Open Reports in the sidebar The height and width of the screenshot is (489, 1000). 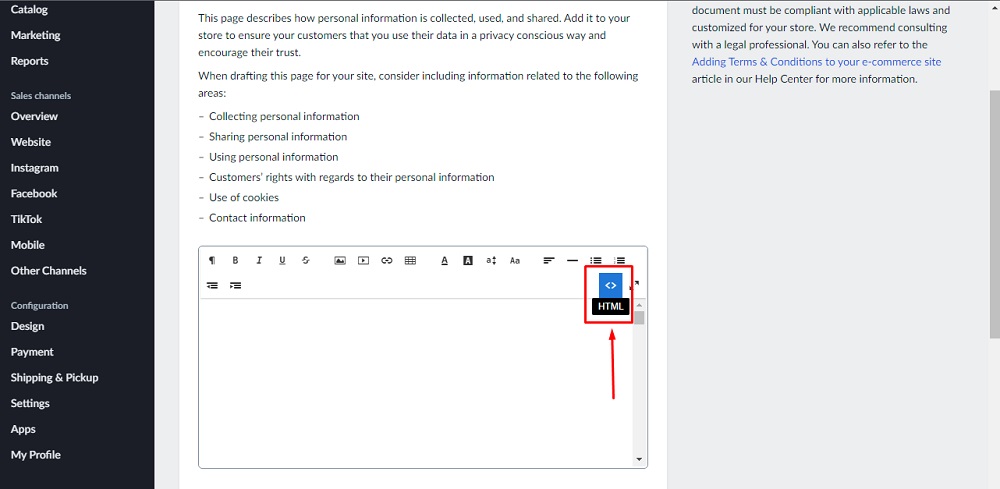(x=29, y=61)
